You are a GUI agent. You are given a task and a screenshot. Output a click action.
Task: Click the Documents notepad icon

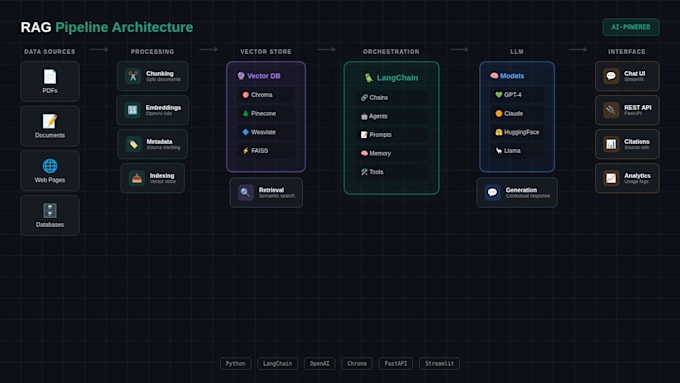click(50, 121)
